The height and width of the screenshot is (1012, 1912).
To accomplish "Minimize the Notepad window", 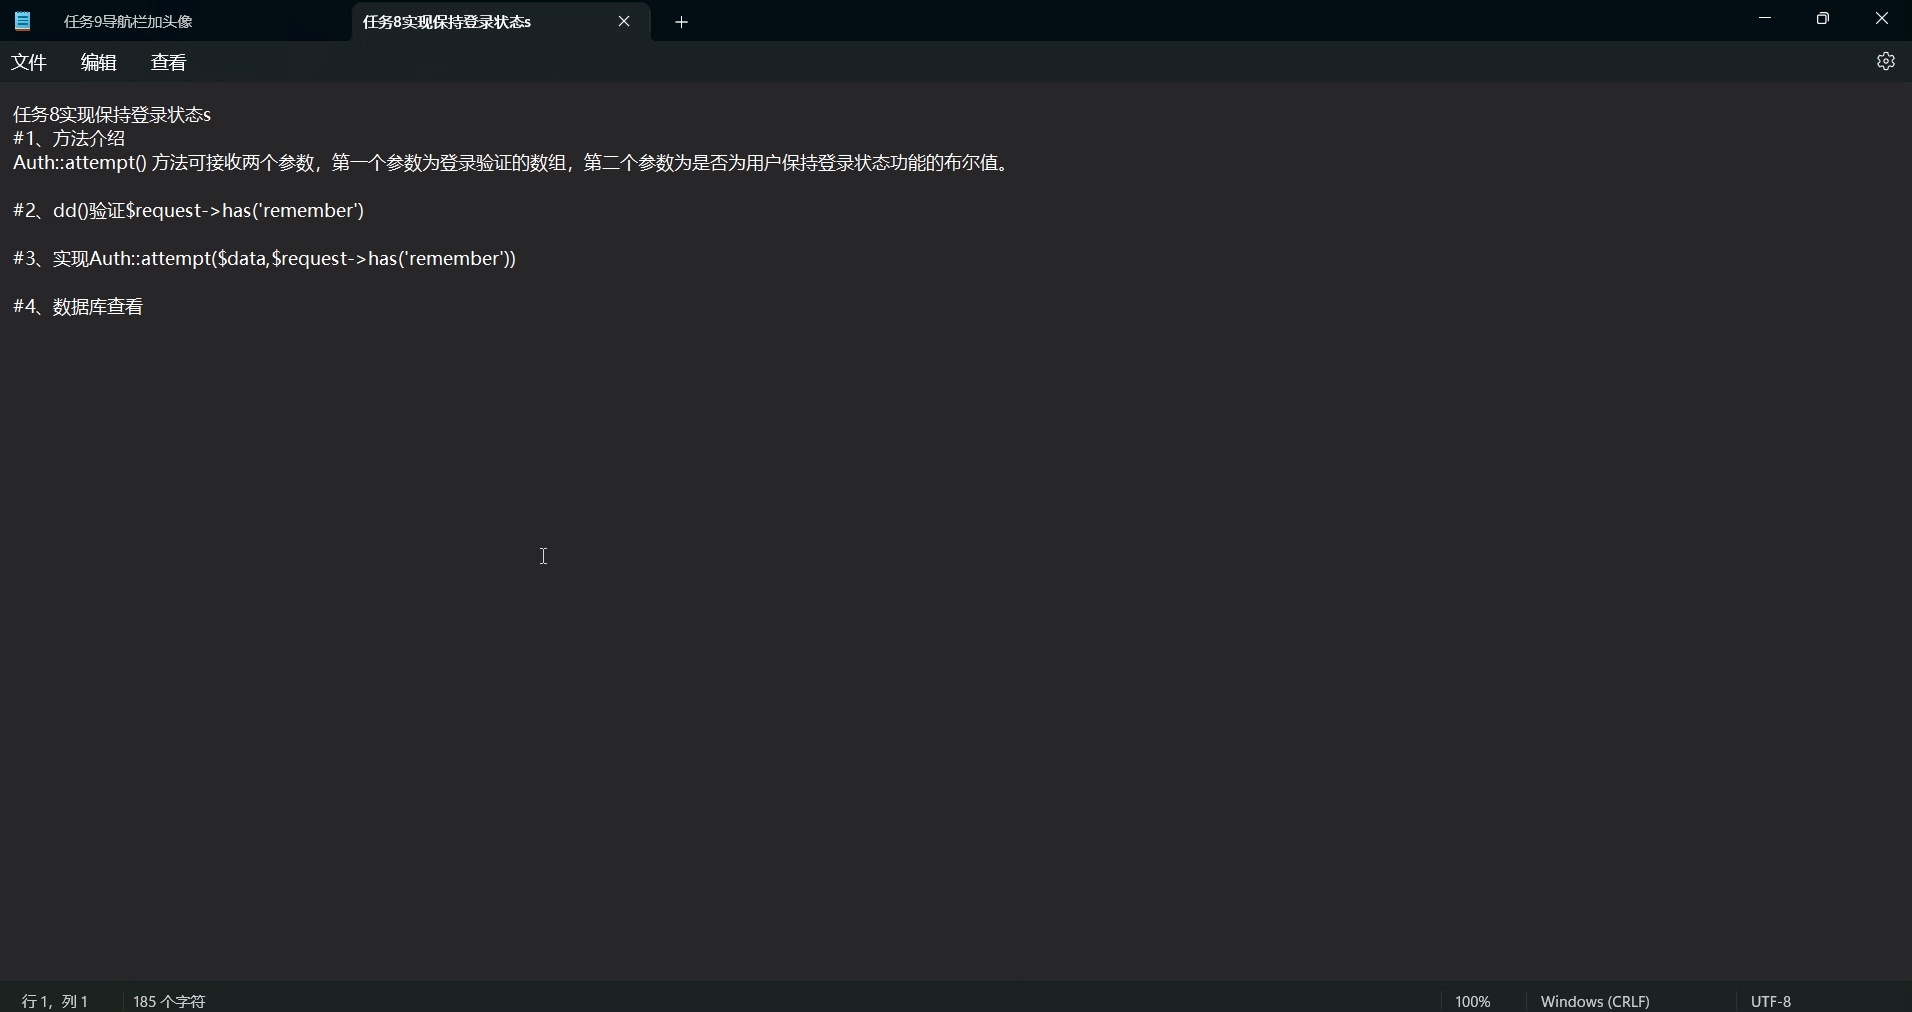I will 1764,18.
